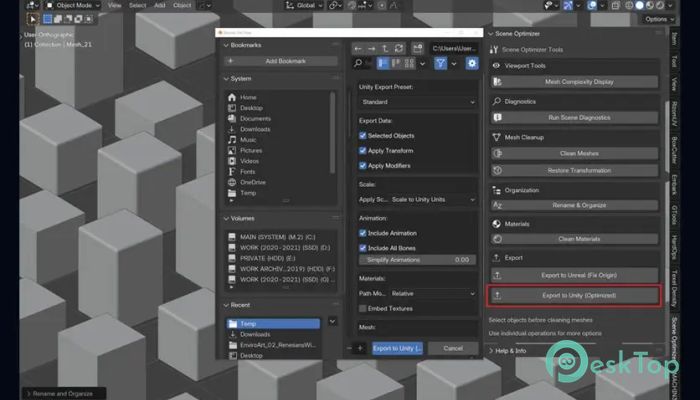Open the Object menu
Viewport: 700px width, 400px height.
click(182, 5)
